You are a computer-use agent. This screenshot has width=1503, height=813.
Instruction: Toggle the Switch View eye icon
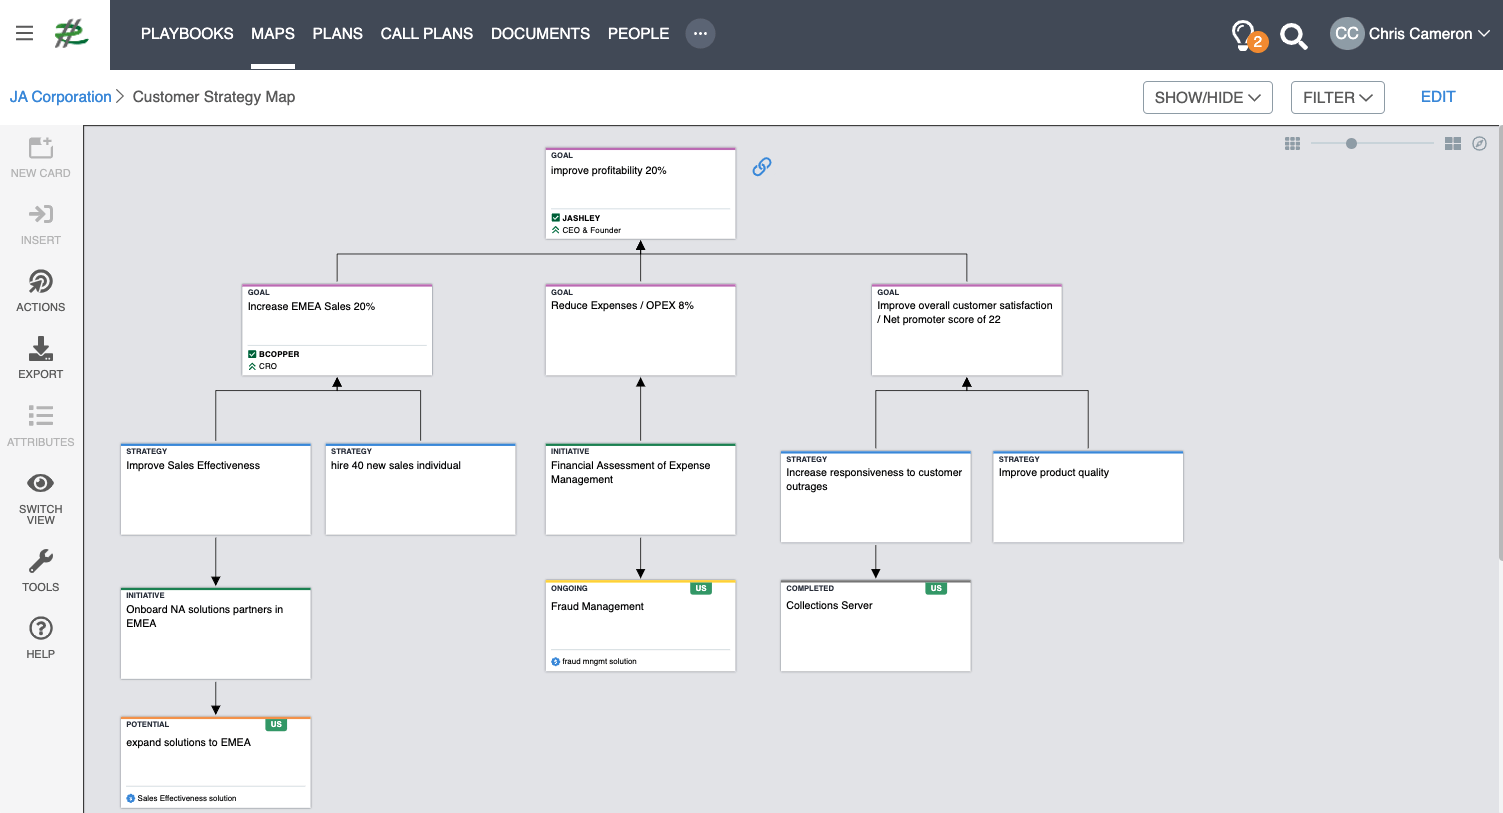pyautogui.click(x=40, y=484)
